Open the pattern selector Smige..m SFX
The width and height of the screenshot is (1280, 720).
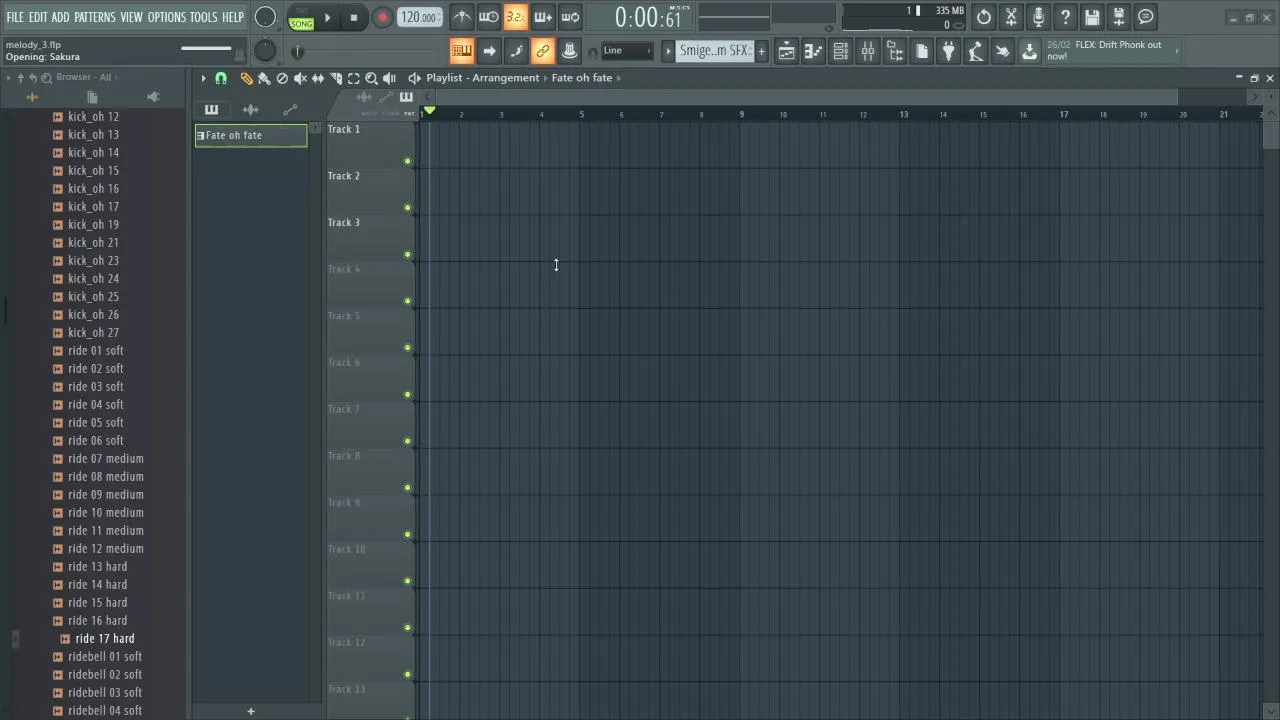point(714,51)
